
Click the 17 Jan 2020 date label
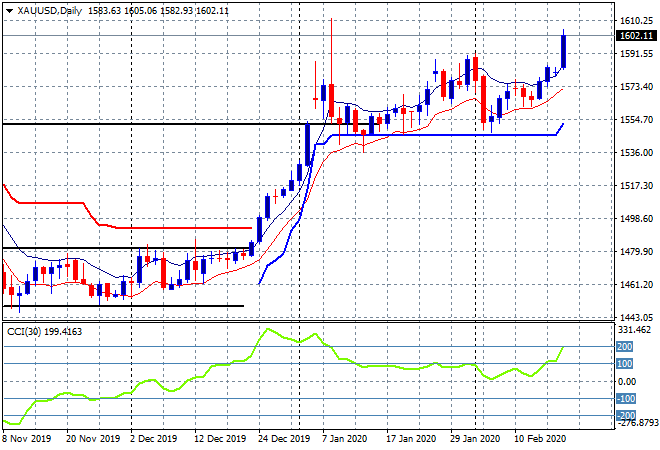click(411, 439)
